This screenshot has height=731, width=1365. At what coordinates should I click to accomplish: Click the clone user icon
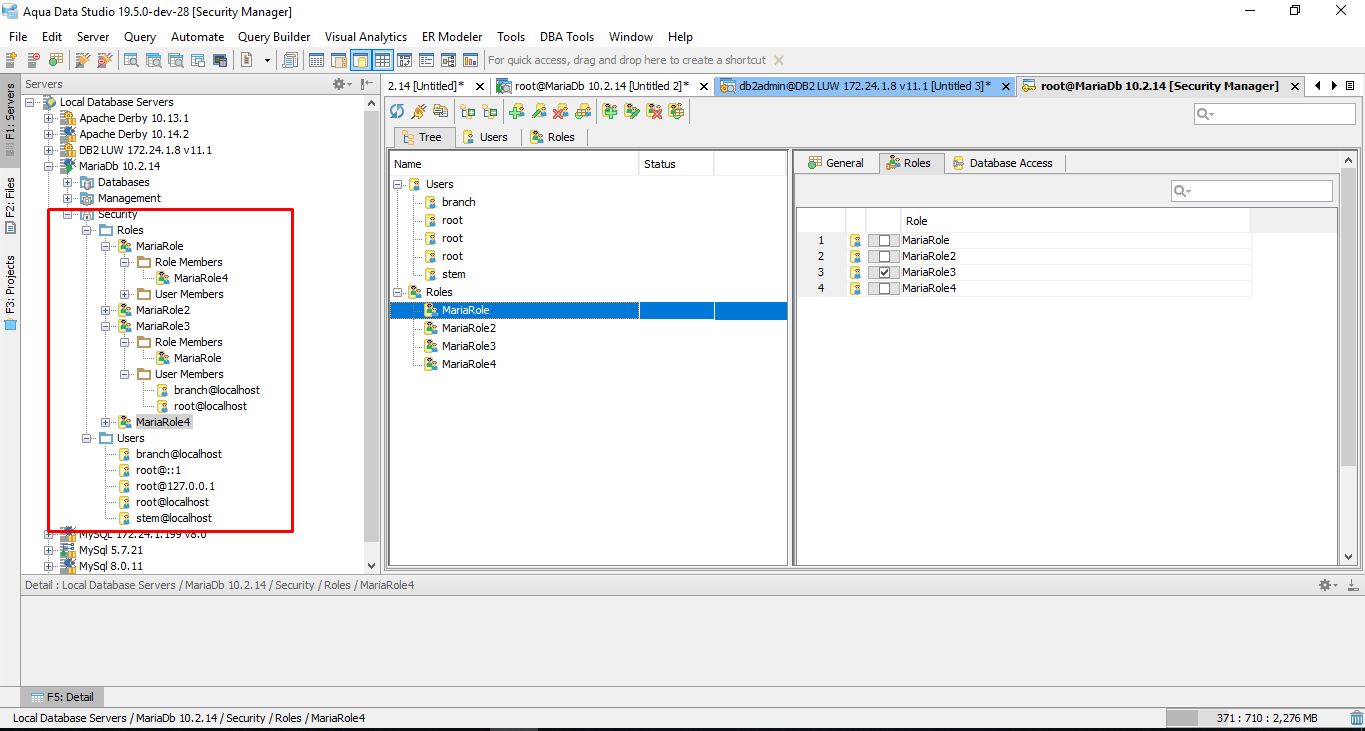(582, 111)
